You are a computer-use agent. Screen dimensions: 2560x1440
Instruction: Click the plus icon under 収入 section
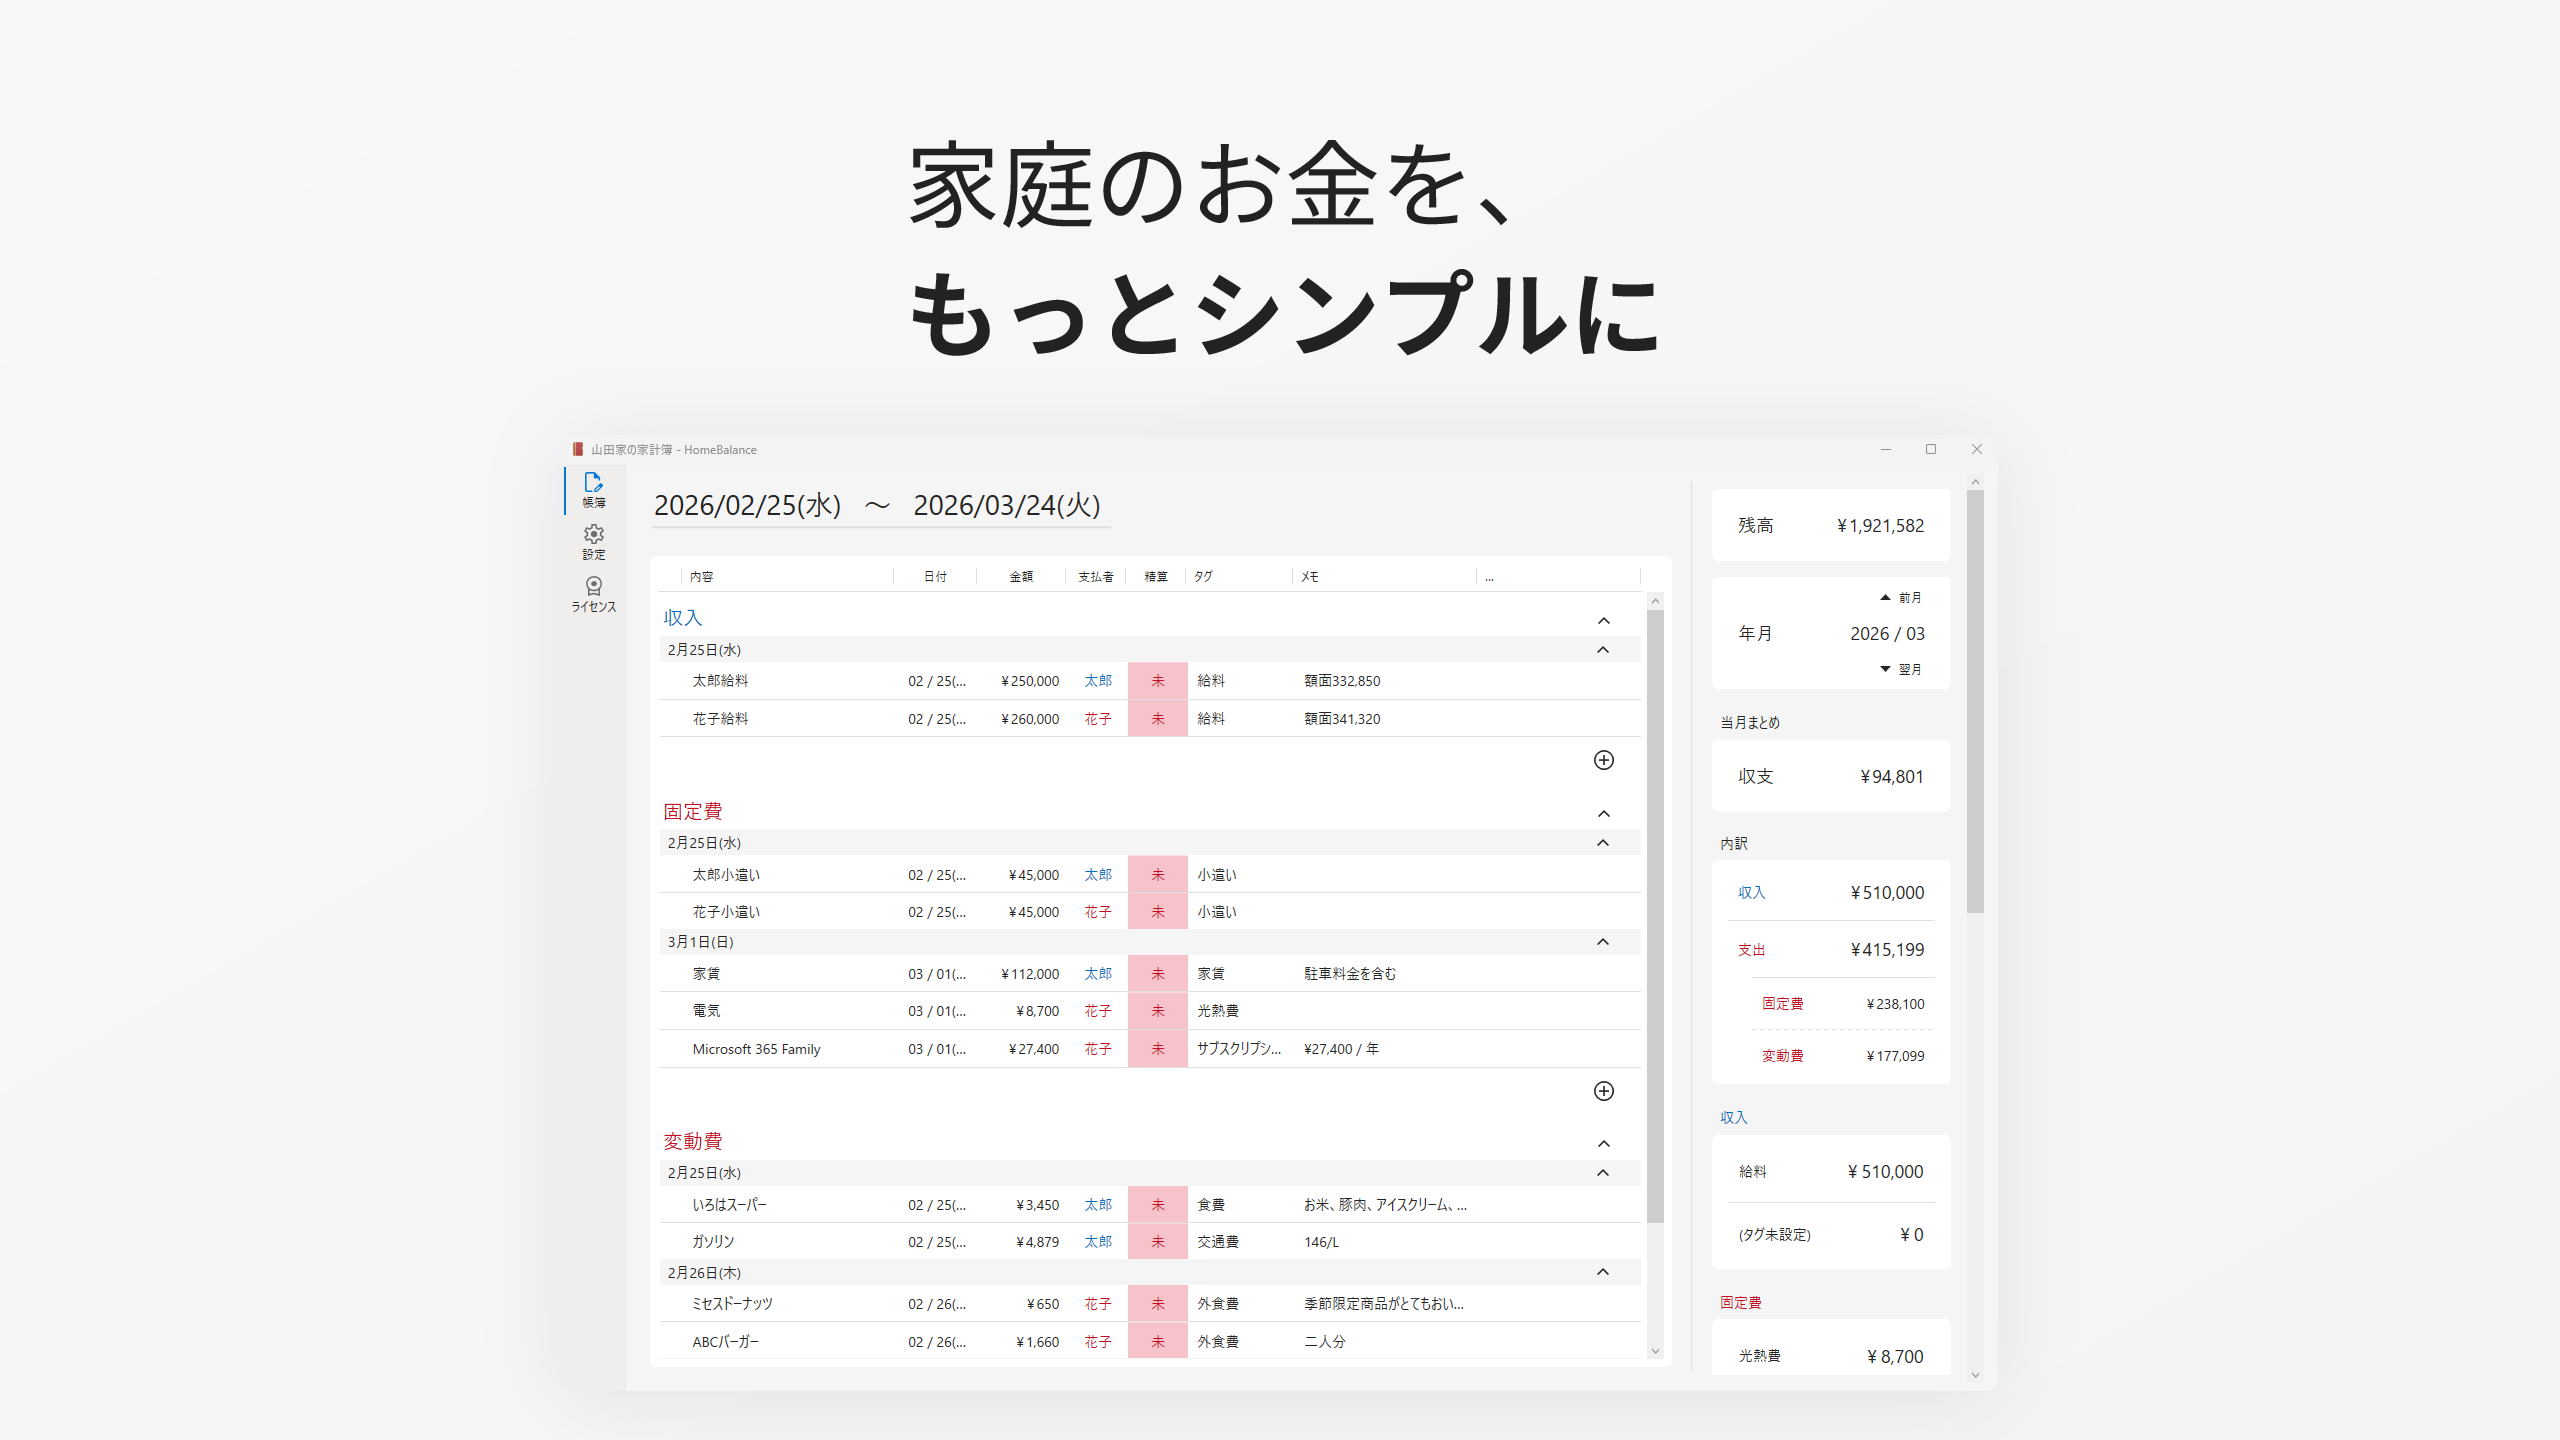1603,760
